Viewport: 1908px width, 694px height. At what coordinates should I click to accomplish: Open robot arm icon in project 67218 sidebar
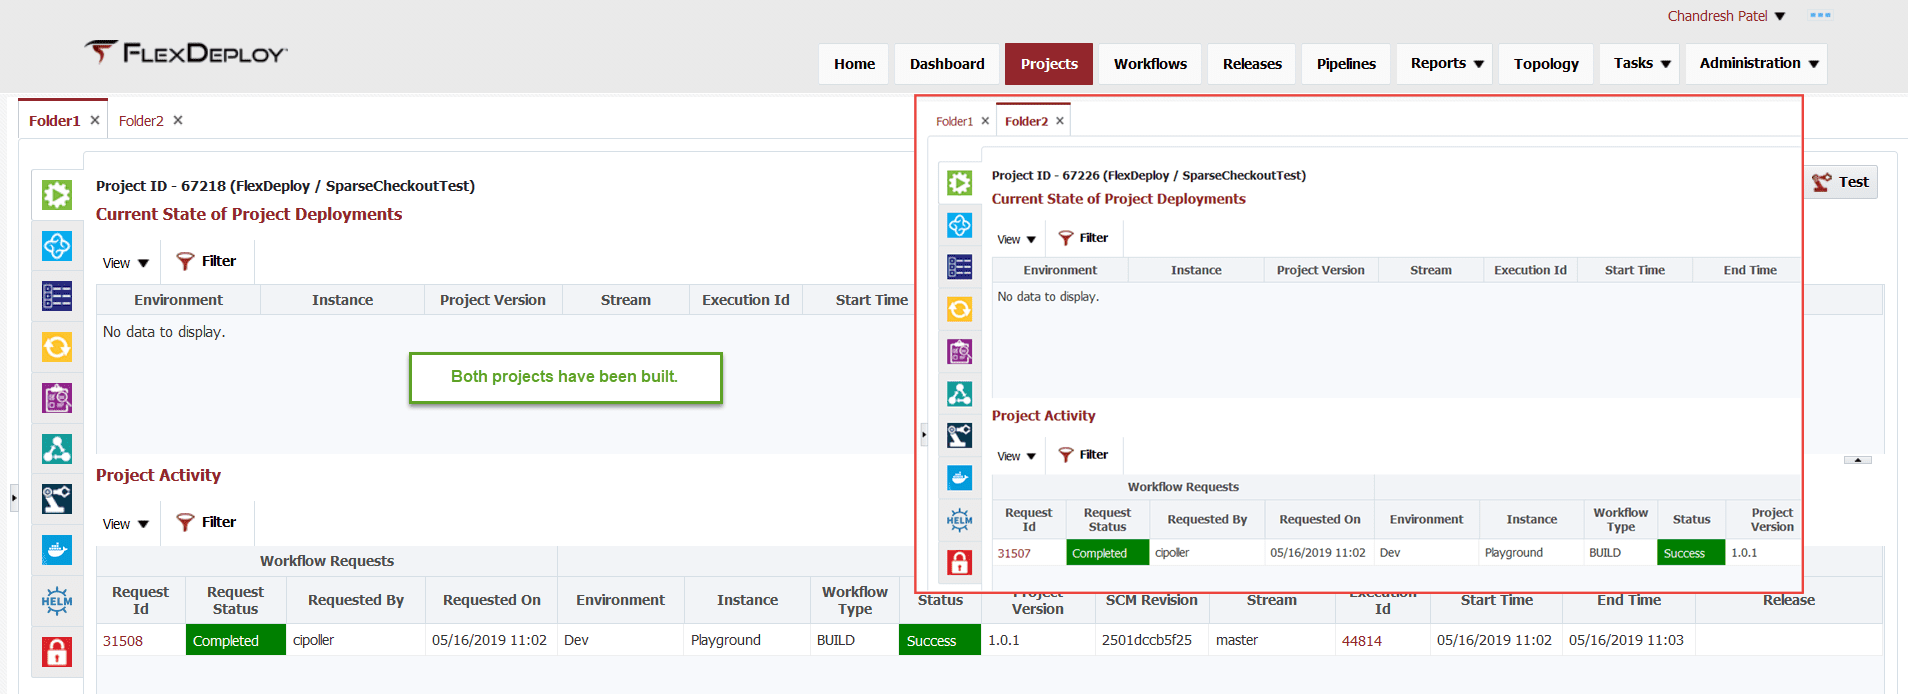tap(57, 499)
